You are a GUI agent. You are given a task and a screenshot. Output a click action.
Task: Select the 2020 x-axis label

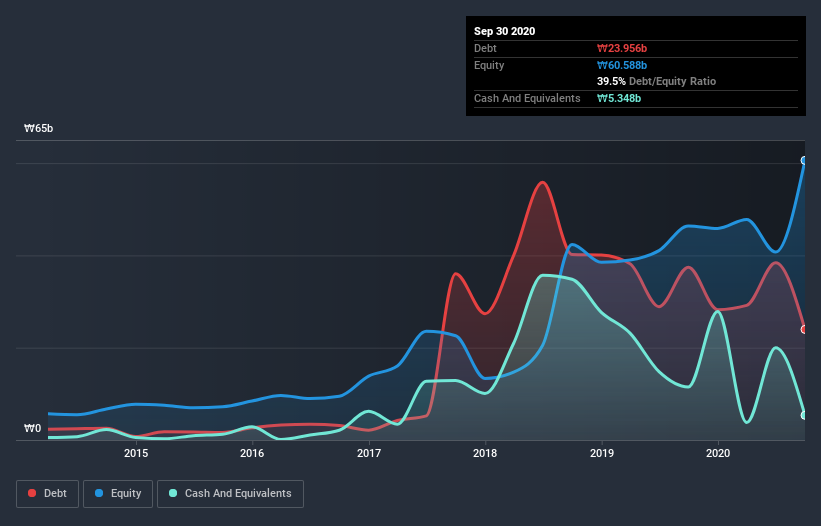[718, 453]
